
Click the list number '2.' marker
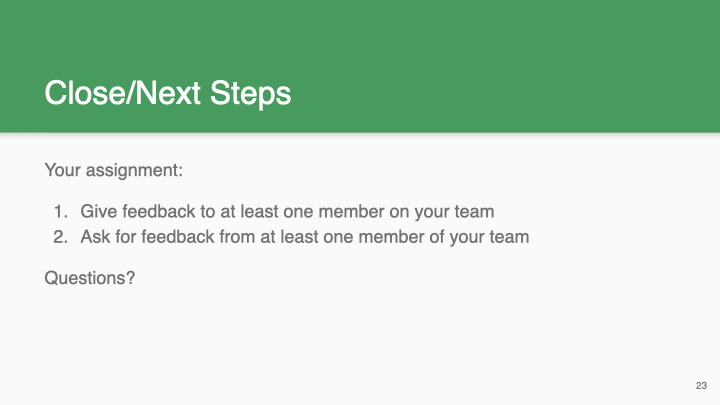61,237
